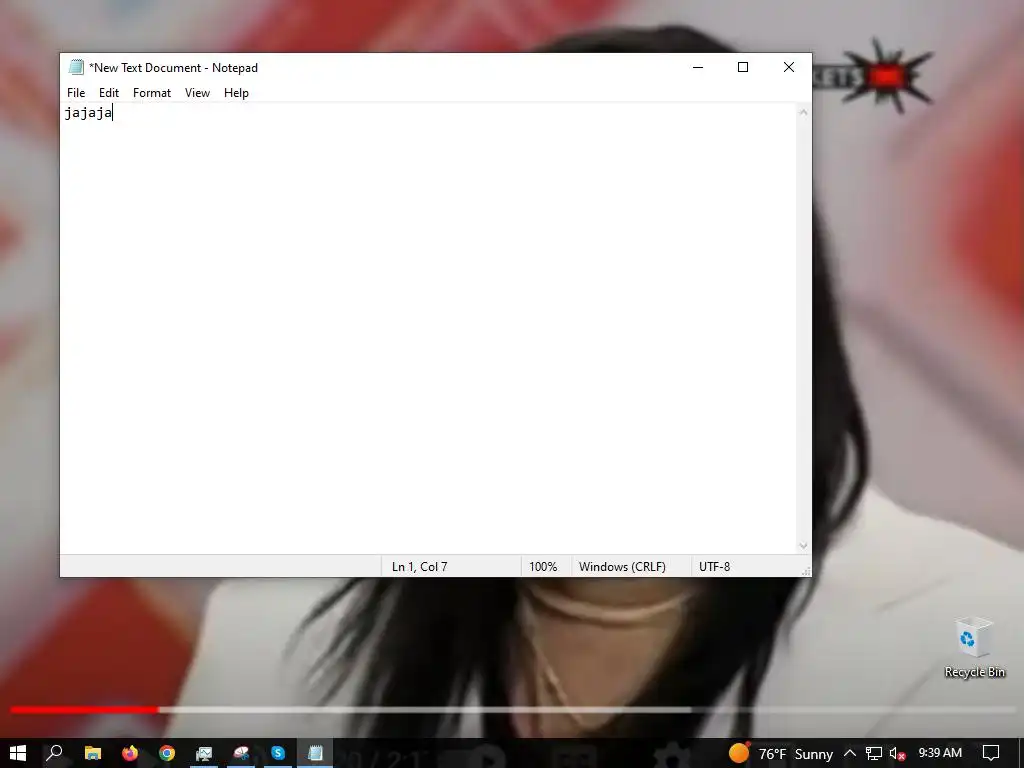Screen dimensions: 1024x768
Task: Open the Help menu
Action: (x=236, y=93)
